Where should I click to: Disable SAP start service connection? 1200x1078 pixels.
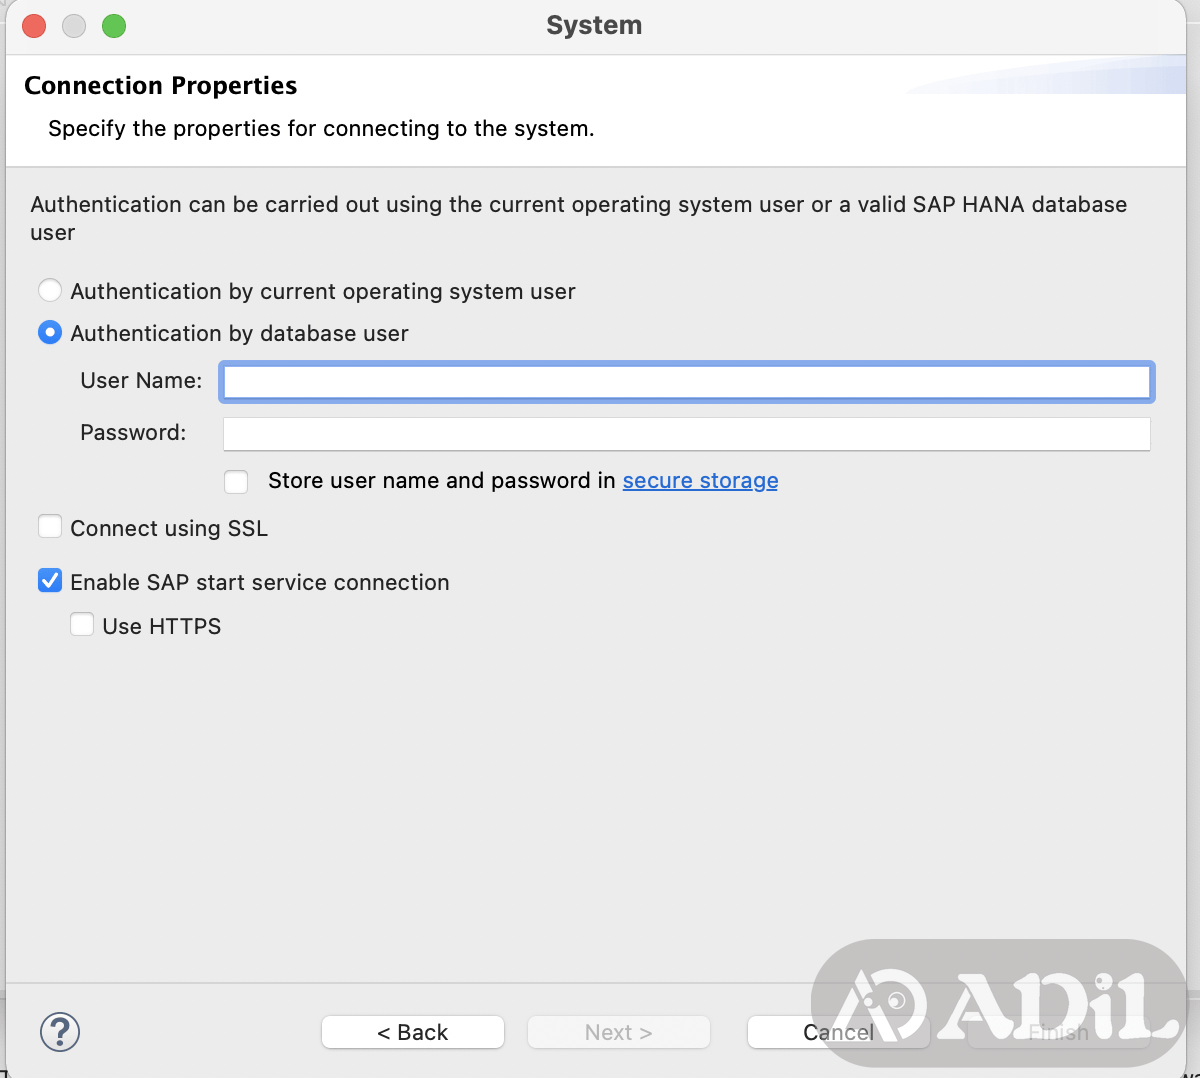[x=50, y=581]
